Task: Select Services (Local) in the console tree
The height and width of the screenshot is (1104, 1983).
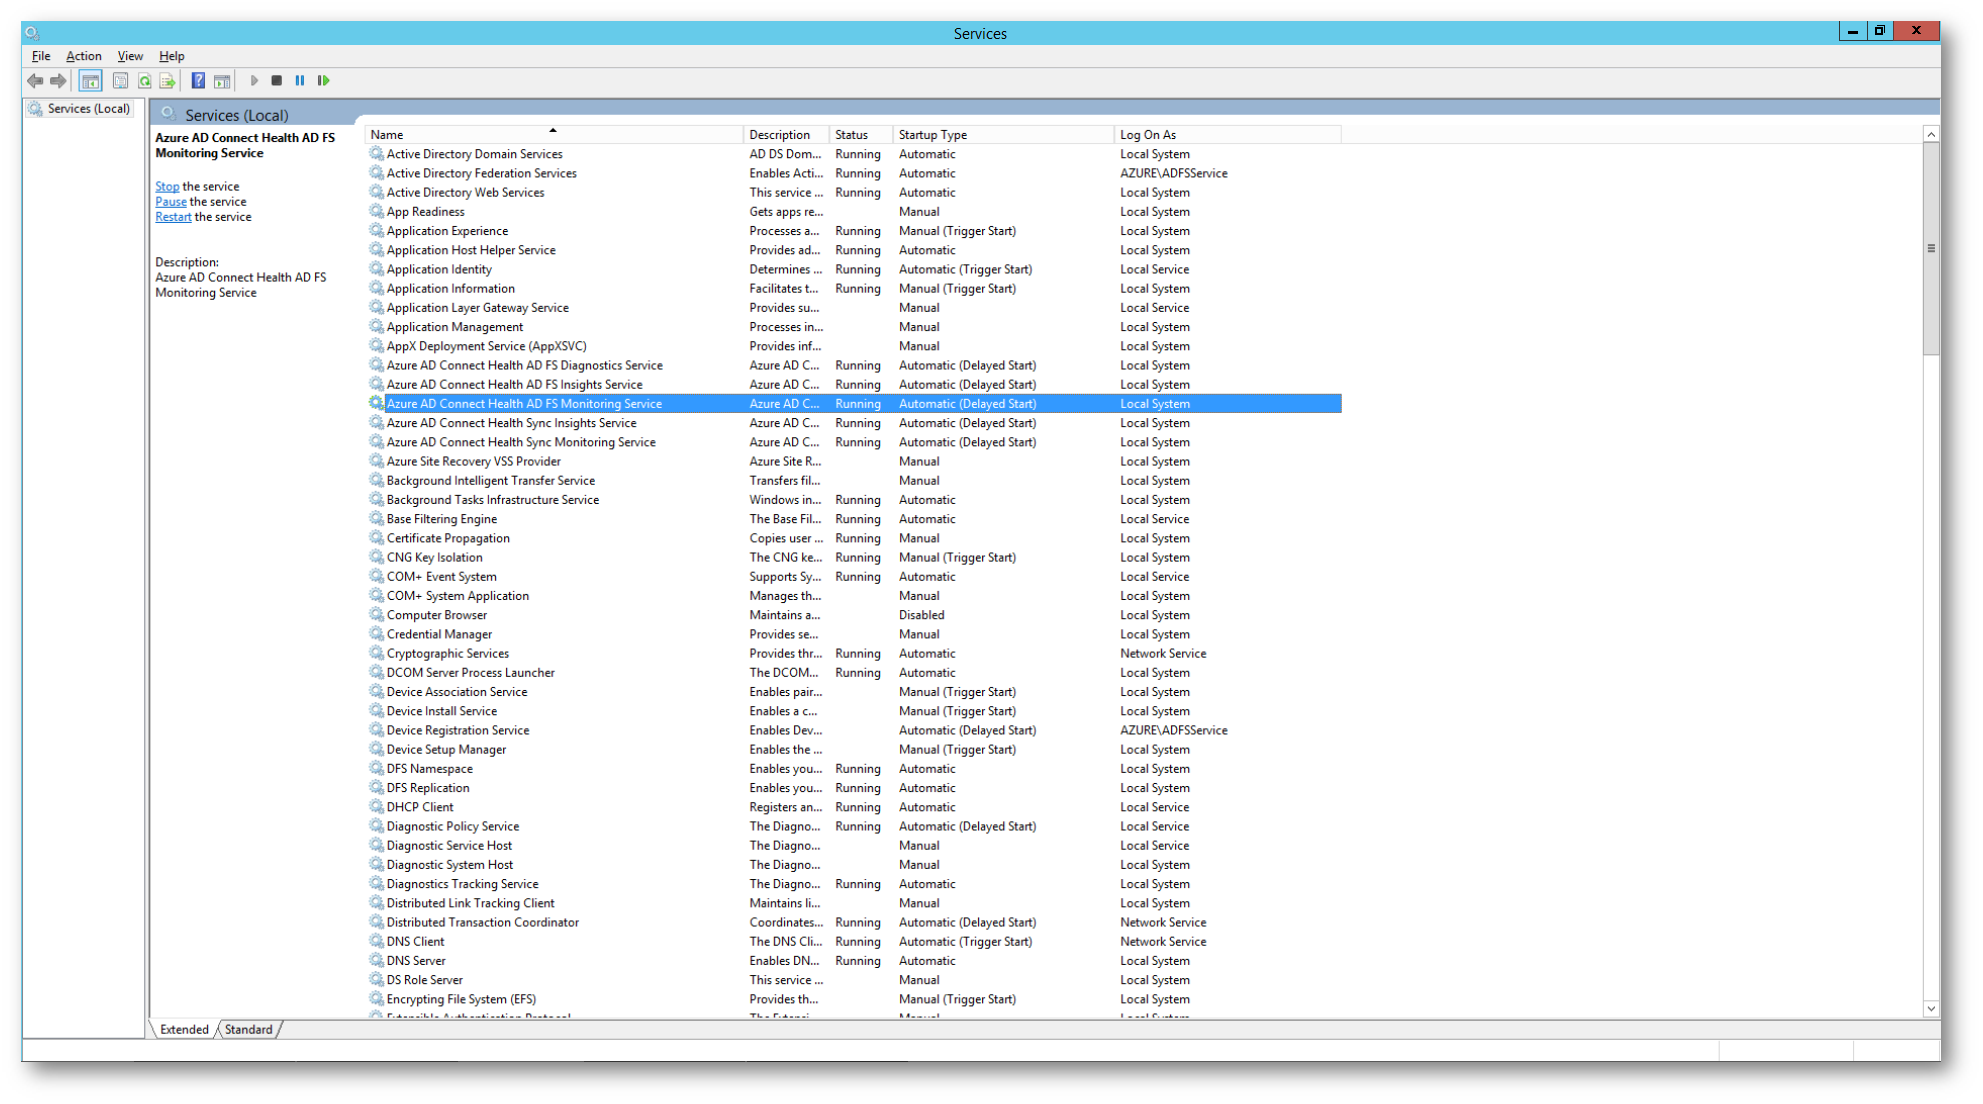Action: (x=80, y=108)
